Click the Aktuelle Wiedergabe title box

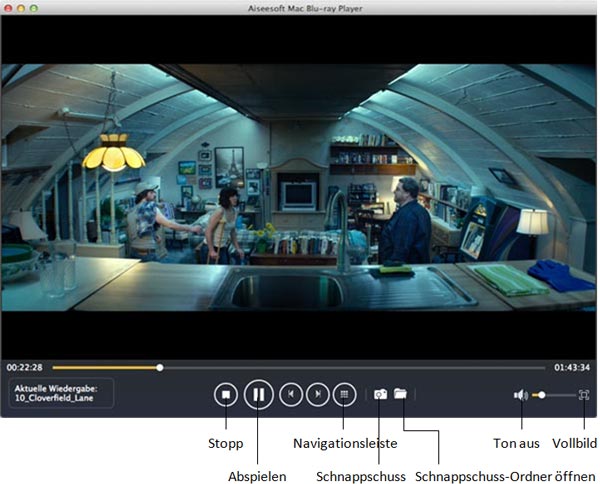(x=61, y=393)
